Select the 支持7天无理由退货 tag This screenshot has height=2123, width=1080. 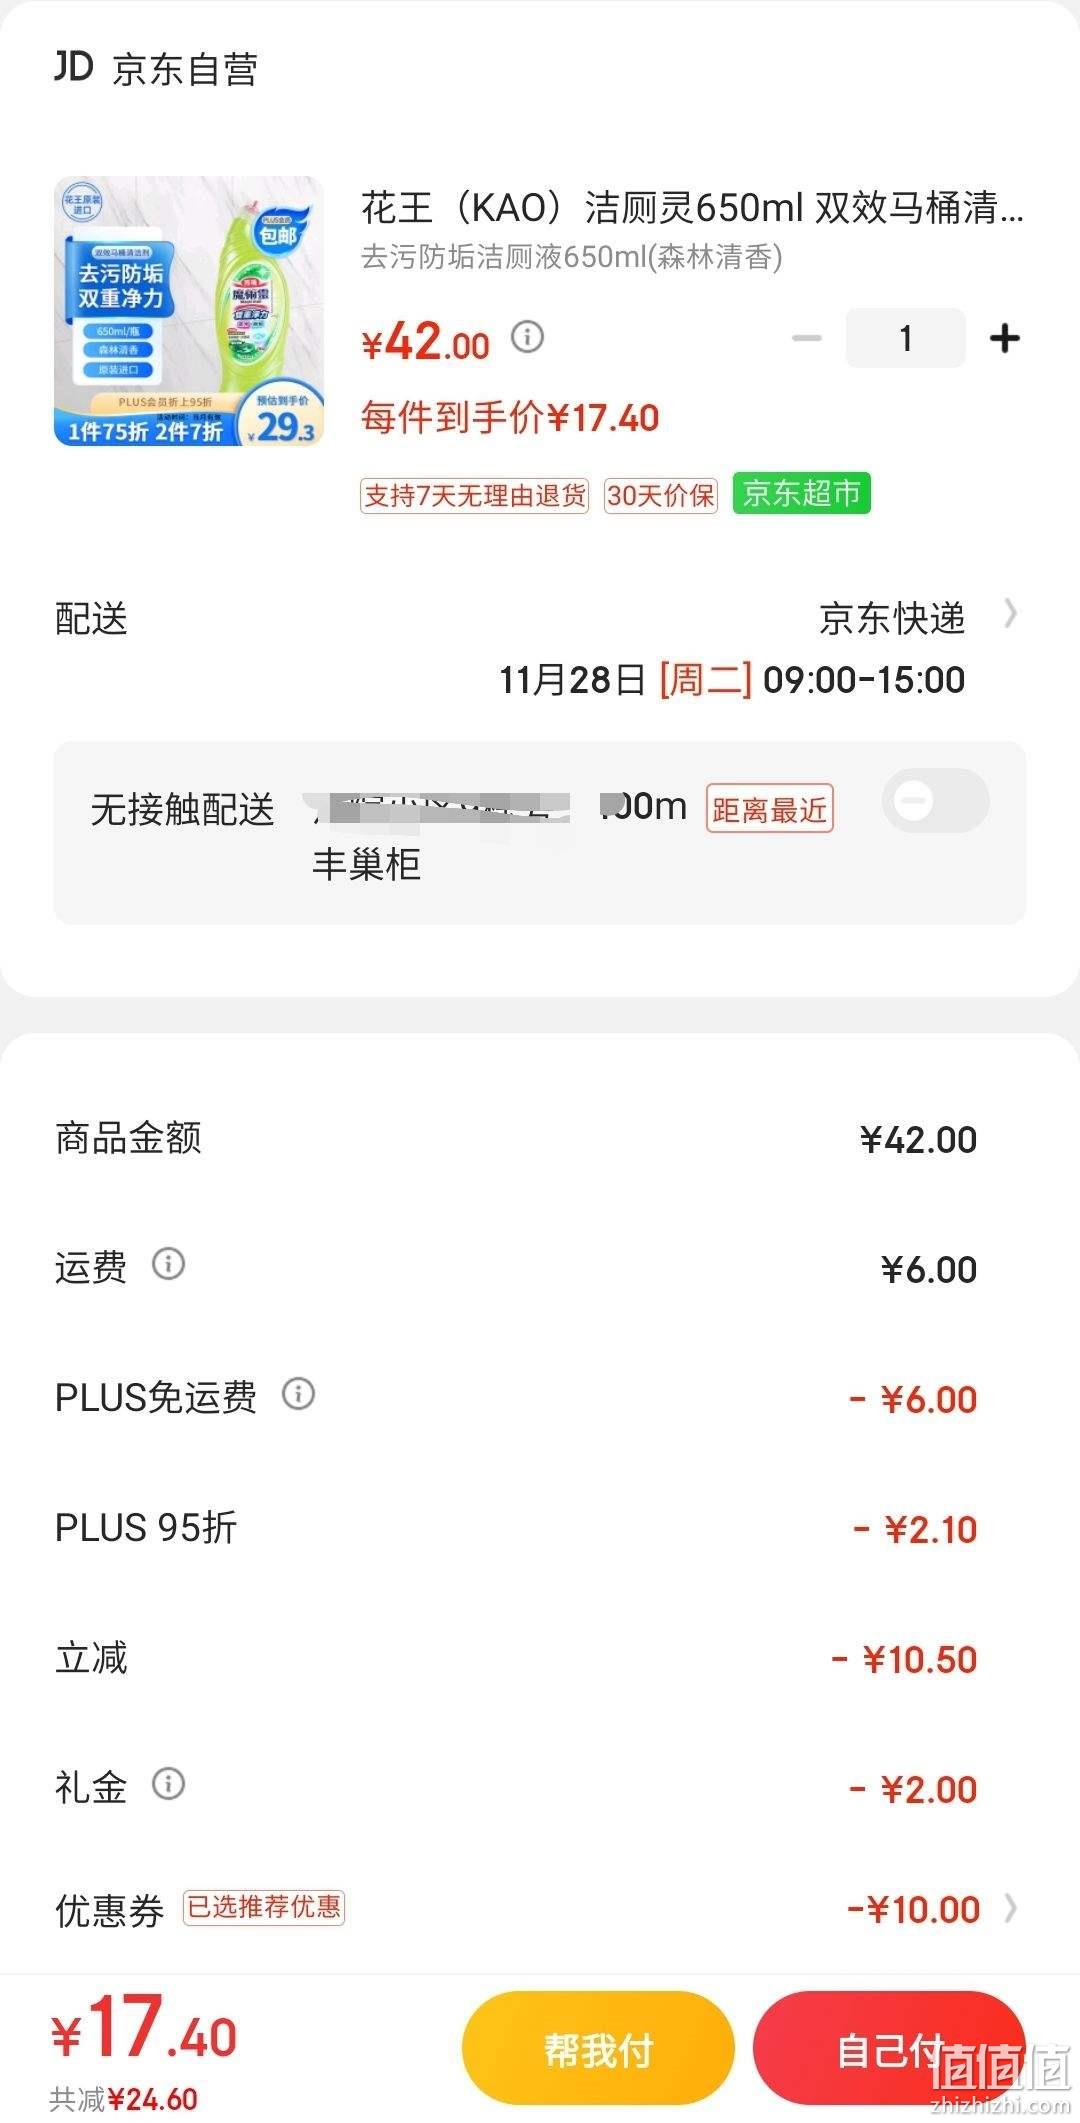(475, 495)
